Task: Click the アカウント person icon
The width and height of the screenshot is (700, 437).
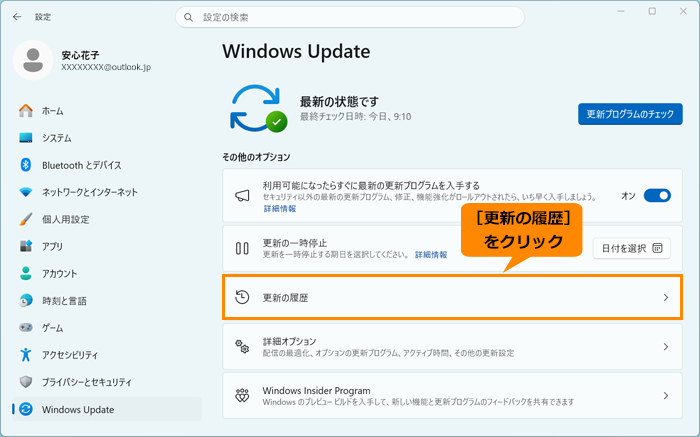Action: pyautogui.click(x=26, y=273)
